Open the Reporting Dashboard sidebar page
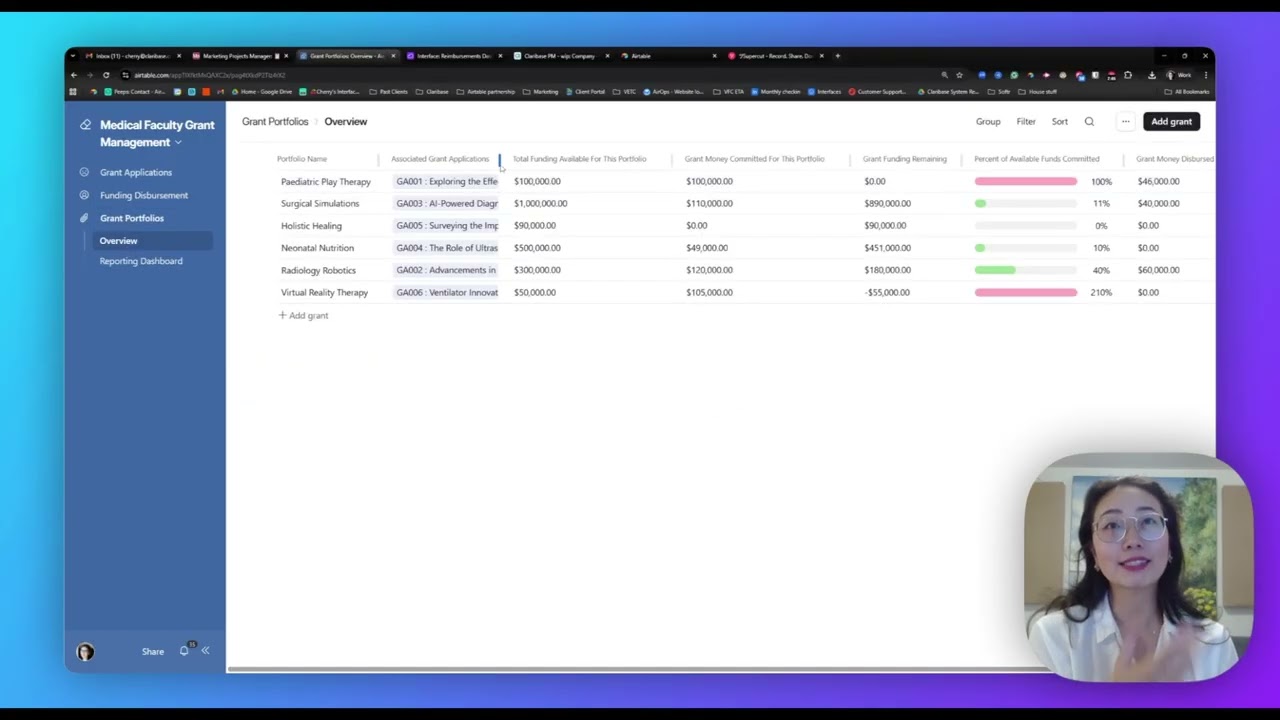 [x=141, y=261]
